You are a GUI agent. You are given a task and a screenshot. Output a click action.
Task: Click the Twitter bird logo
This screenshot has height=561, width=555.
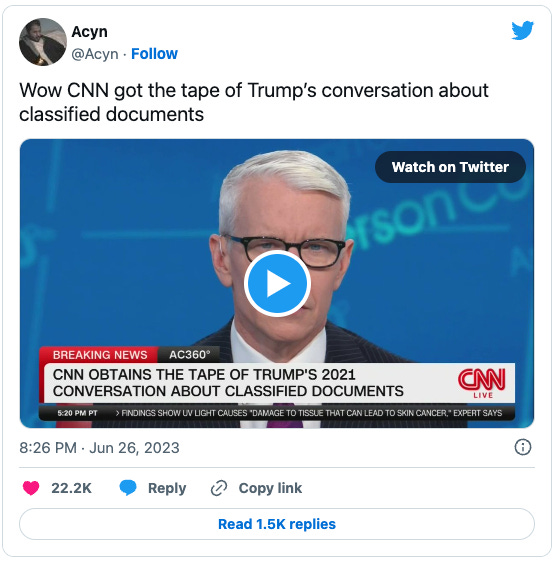point(522,30)
